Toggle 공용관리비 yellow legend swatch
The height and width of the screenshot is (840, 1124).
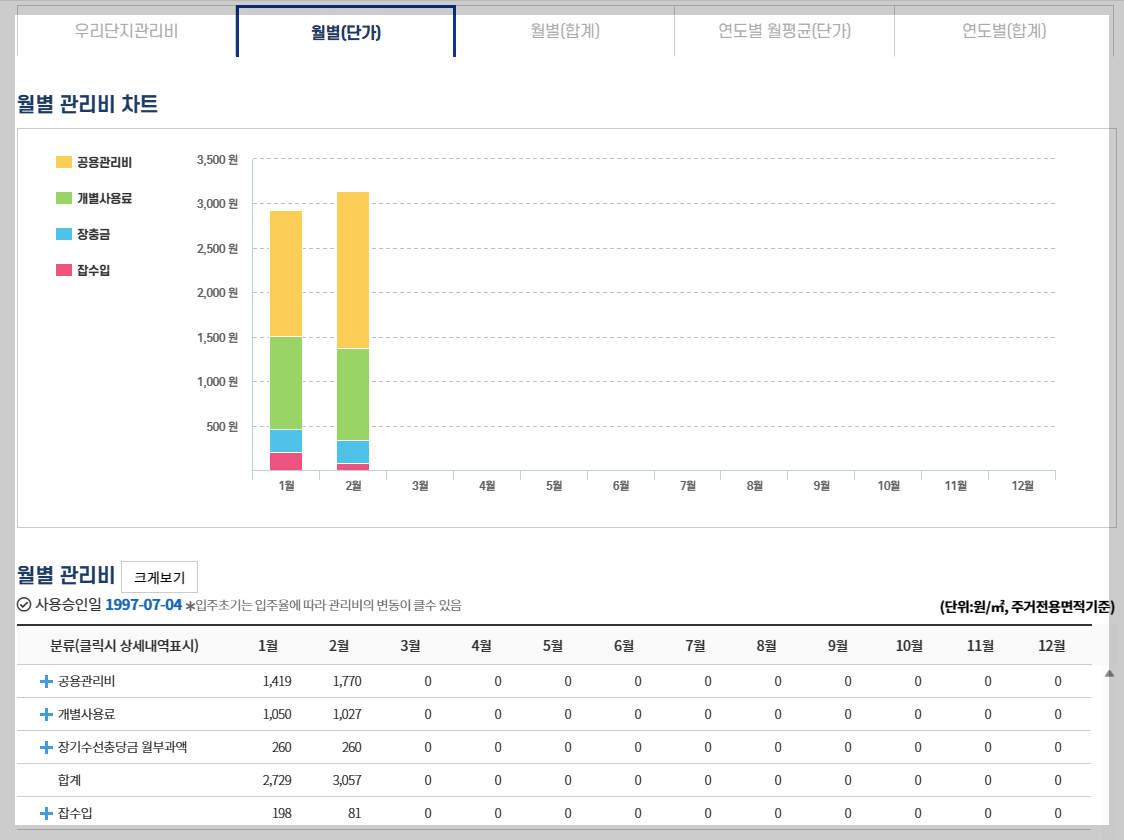64,162
